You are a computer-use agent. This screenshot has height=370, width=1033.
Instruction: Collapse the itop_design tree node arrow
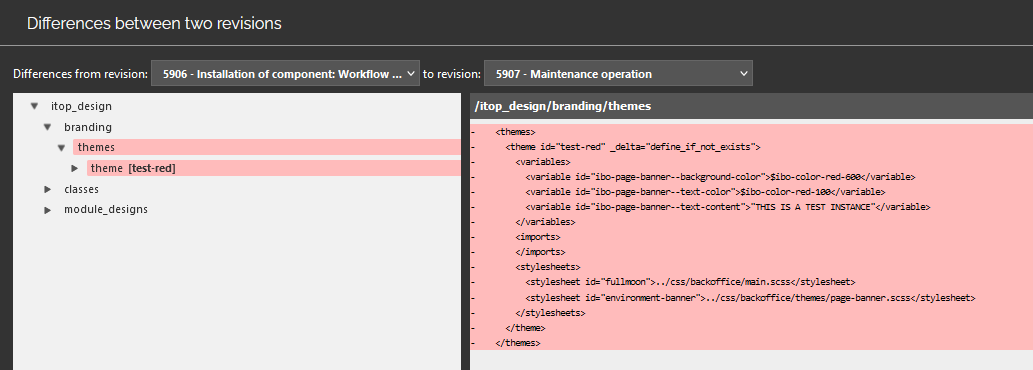click(x=34, y=106)
